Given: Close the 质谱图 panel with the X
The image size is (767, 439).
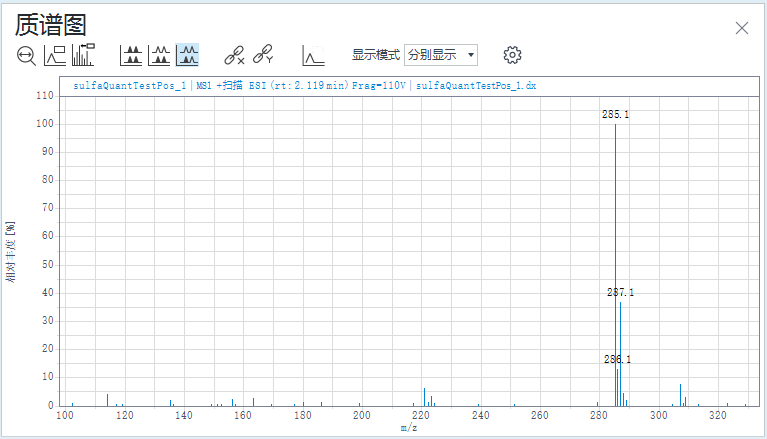Looking at the screenshot, I should point(742,28).
